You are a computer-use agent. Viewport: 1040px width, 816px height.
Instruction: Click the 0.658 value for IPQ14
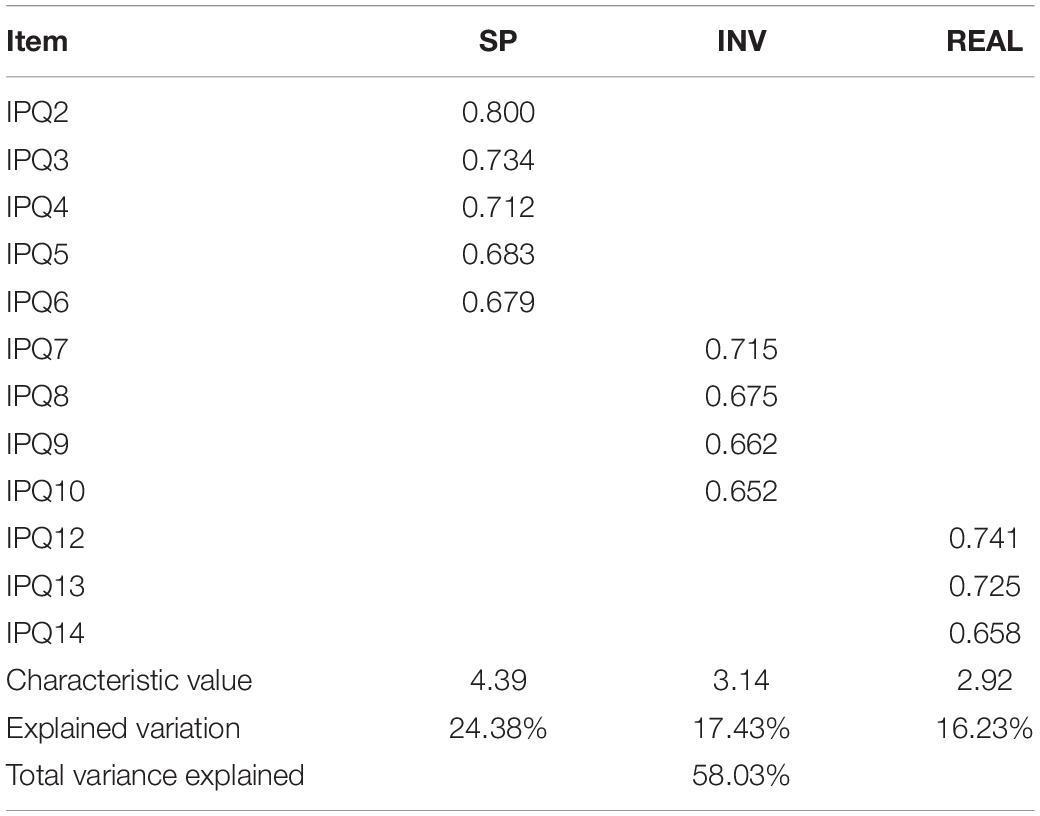(984, 633)
